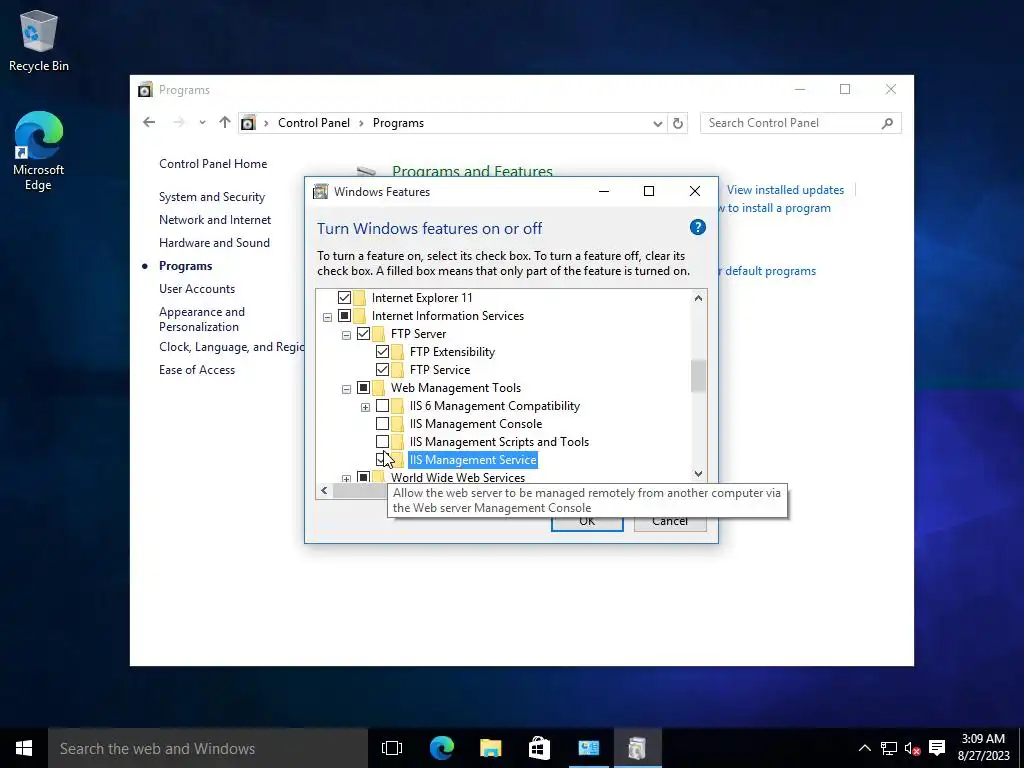This screenshot has width=1024, height=768.
Task: Show hidden system tray icons
Action: [864, 748]
